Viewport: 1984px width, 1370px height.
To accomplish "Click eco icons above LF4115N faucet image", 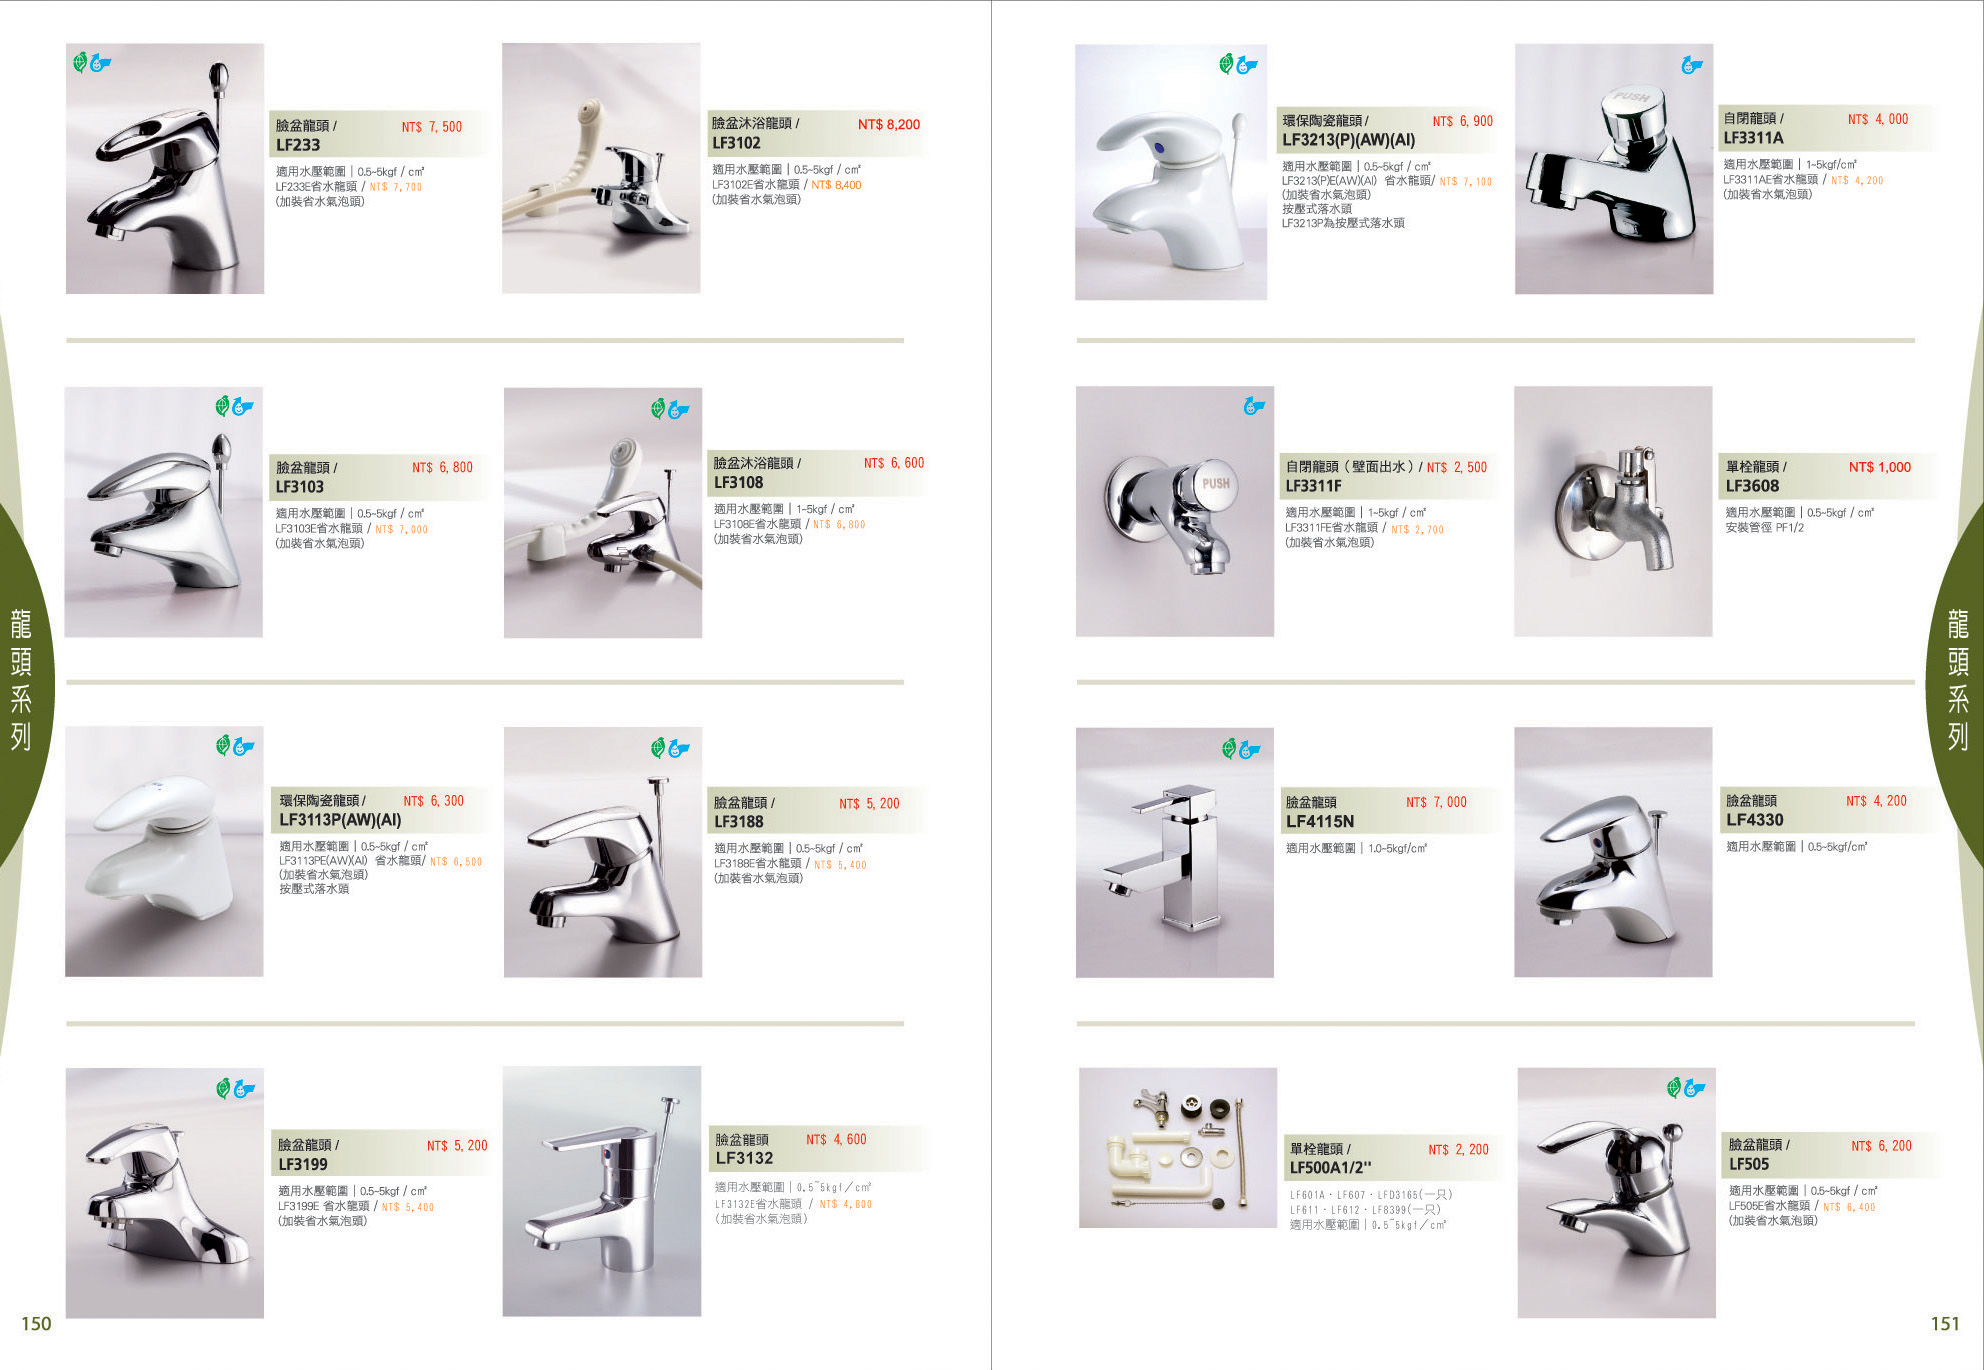I will 1241,748.
